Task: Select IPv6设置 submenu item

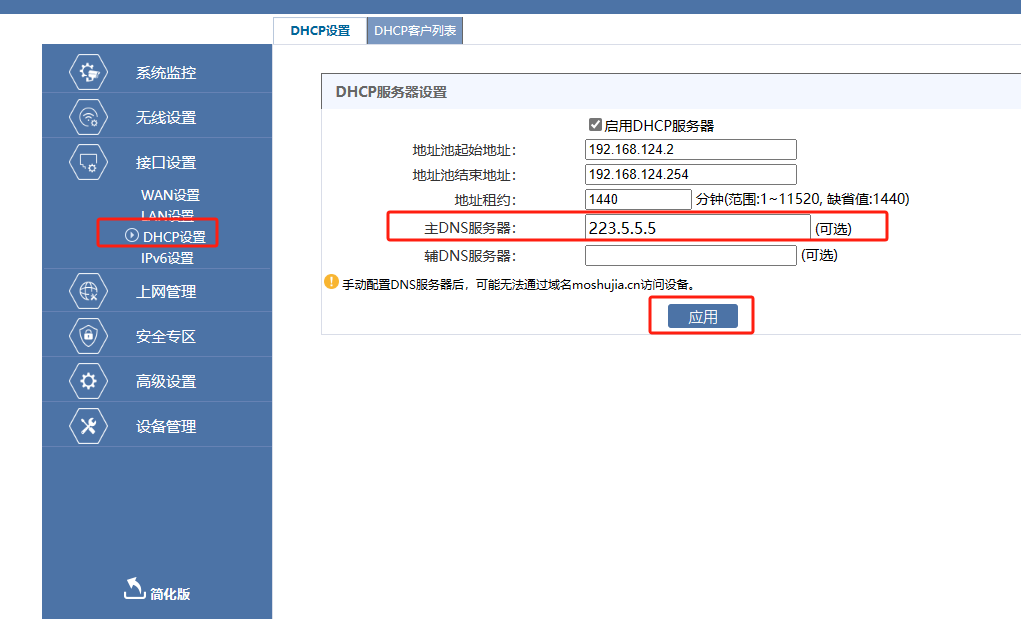Action: point(167,258)
